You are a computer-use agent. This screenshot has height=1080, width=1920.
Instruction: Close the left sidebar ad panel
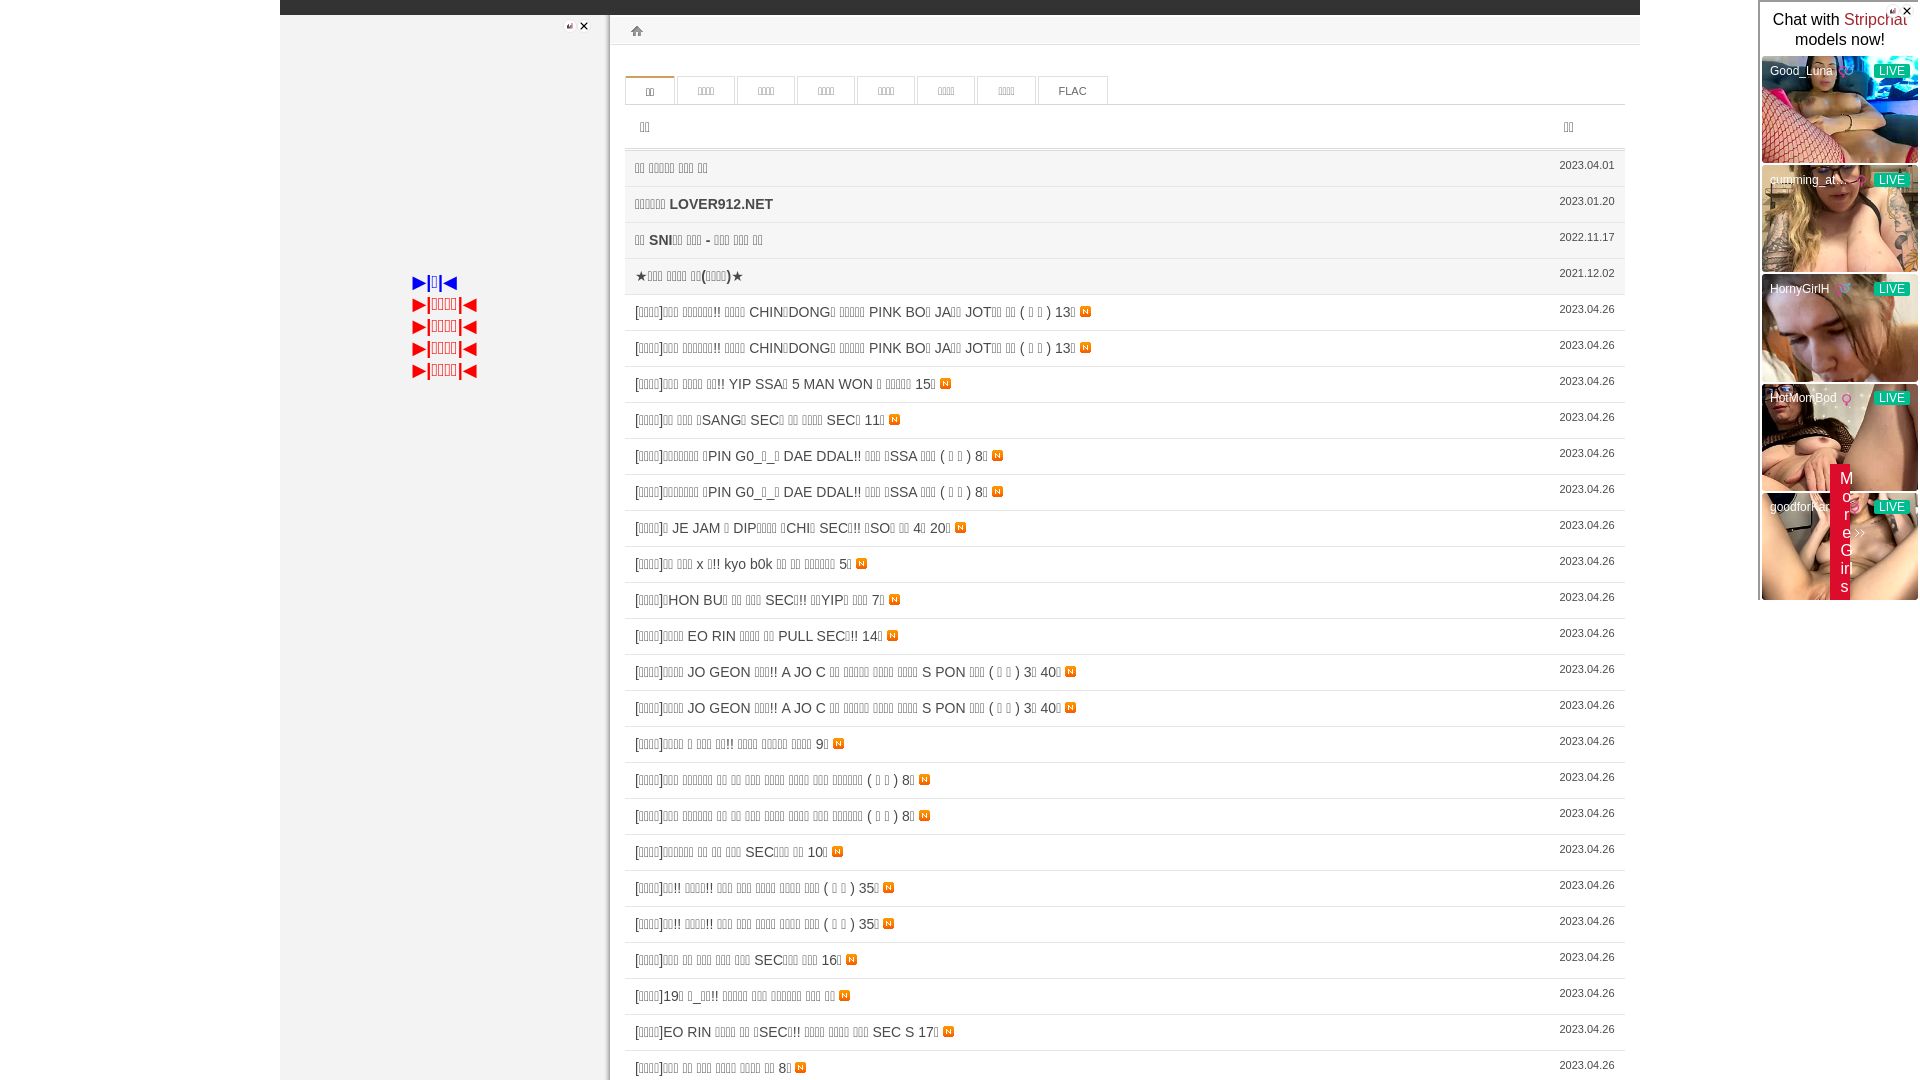584,26
